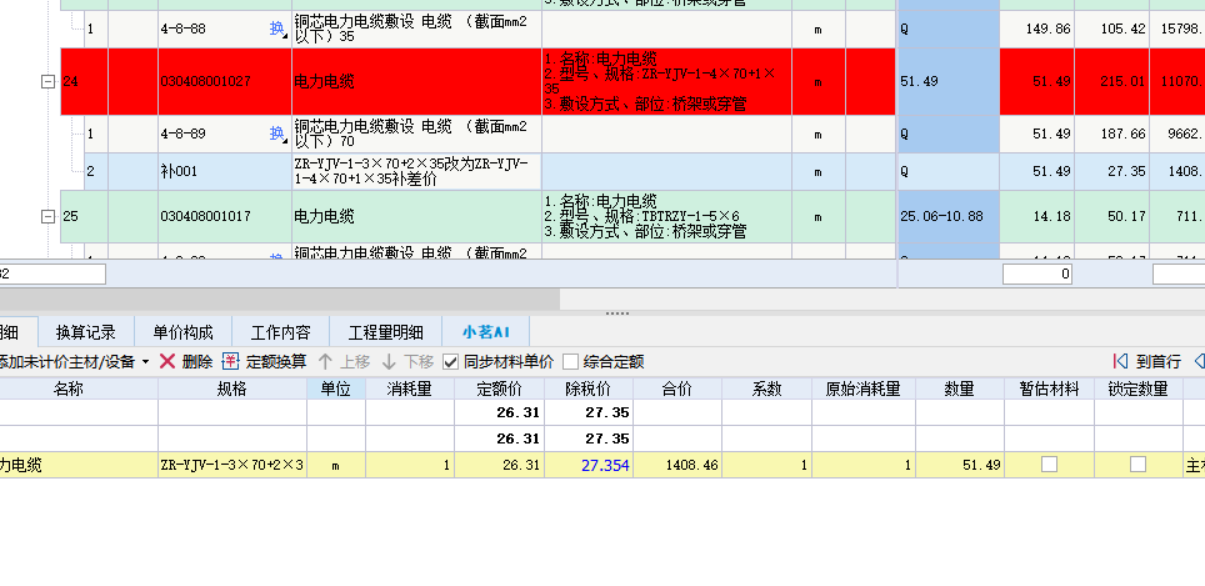Image resolution: width=1205 pixels, height=586 pixels.
Task: Collapse item 25 tree node
Action: click(47, 216)
